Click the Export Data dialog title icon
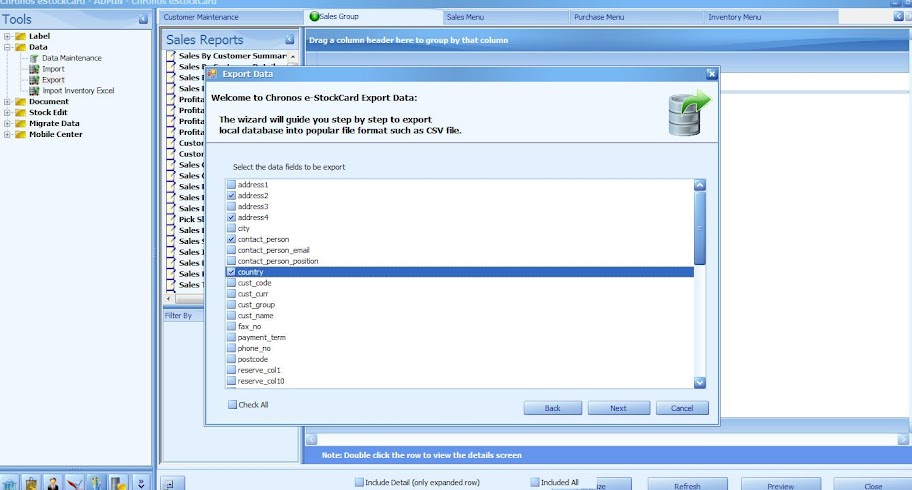 click(212, 74)
